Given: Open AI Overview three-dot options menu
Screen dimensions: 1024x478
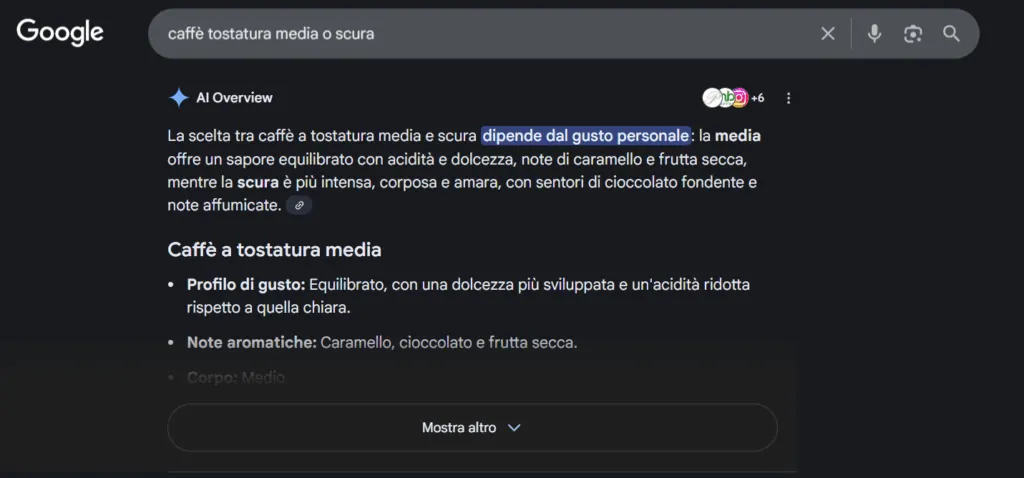Looking at the screenshot, I should (x=788, y=98).
